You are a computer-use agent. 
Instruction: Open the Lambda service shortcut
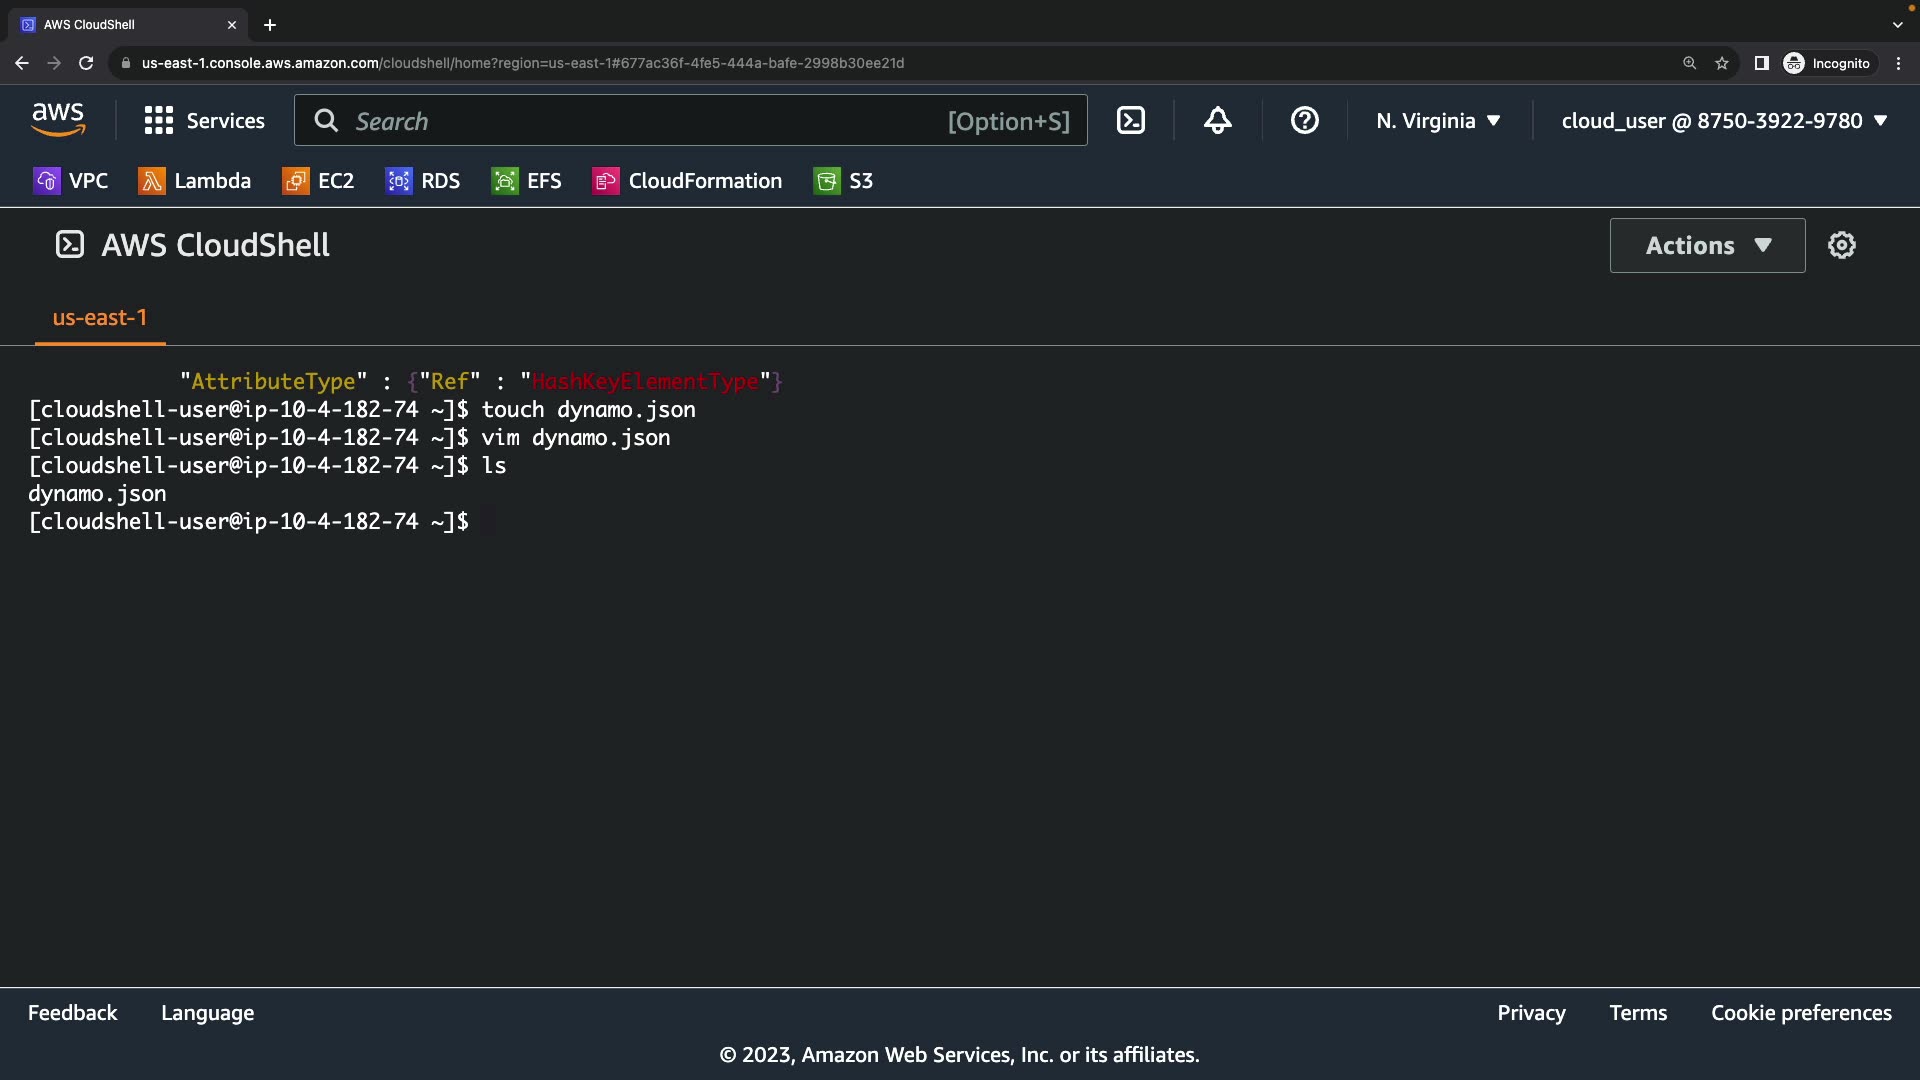coord(195,181)
